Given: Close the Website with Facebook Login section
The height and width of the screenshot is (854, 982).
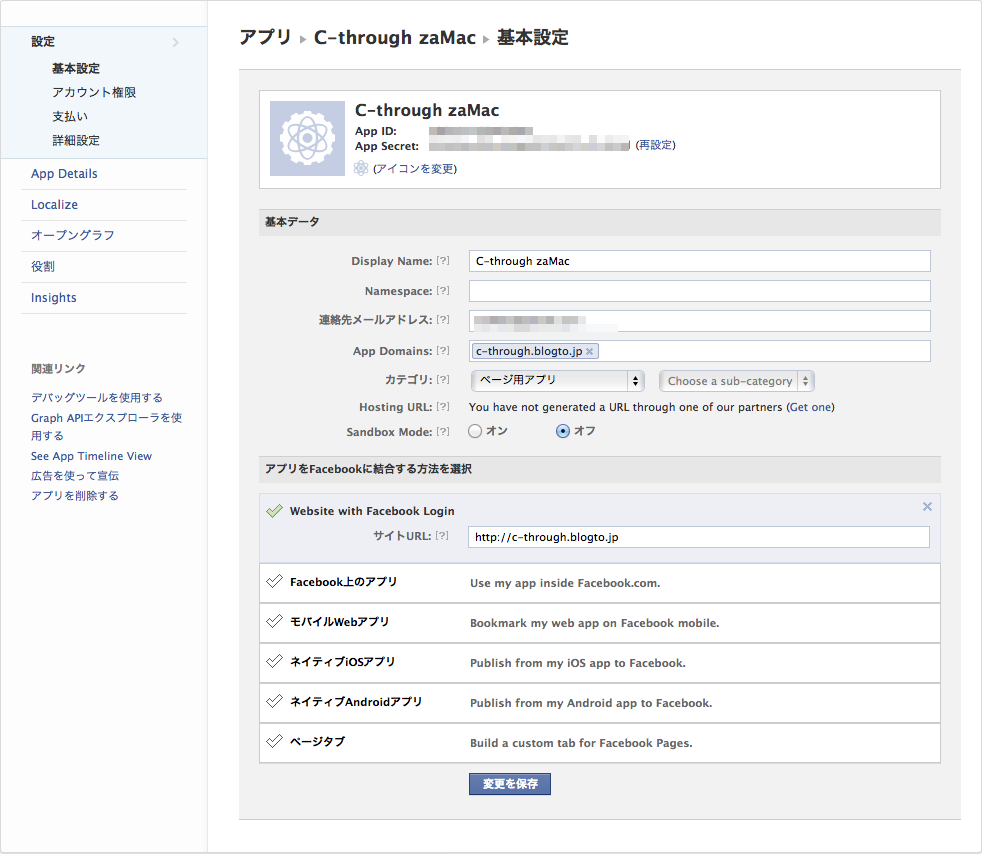Looking at the screenshot, I should [927, 507].
